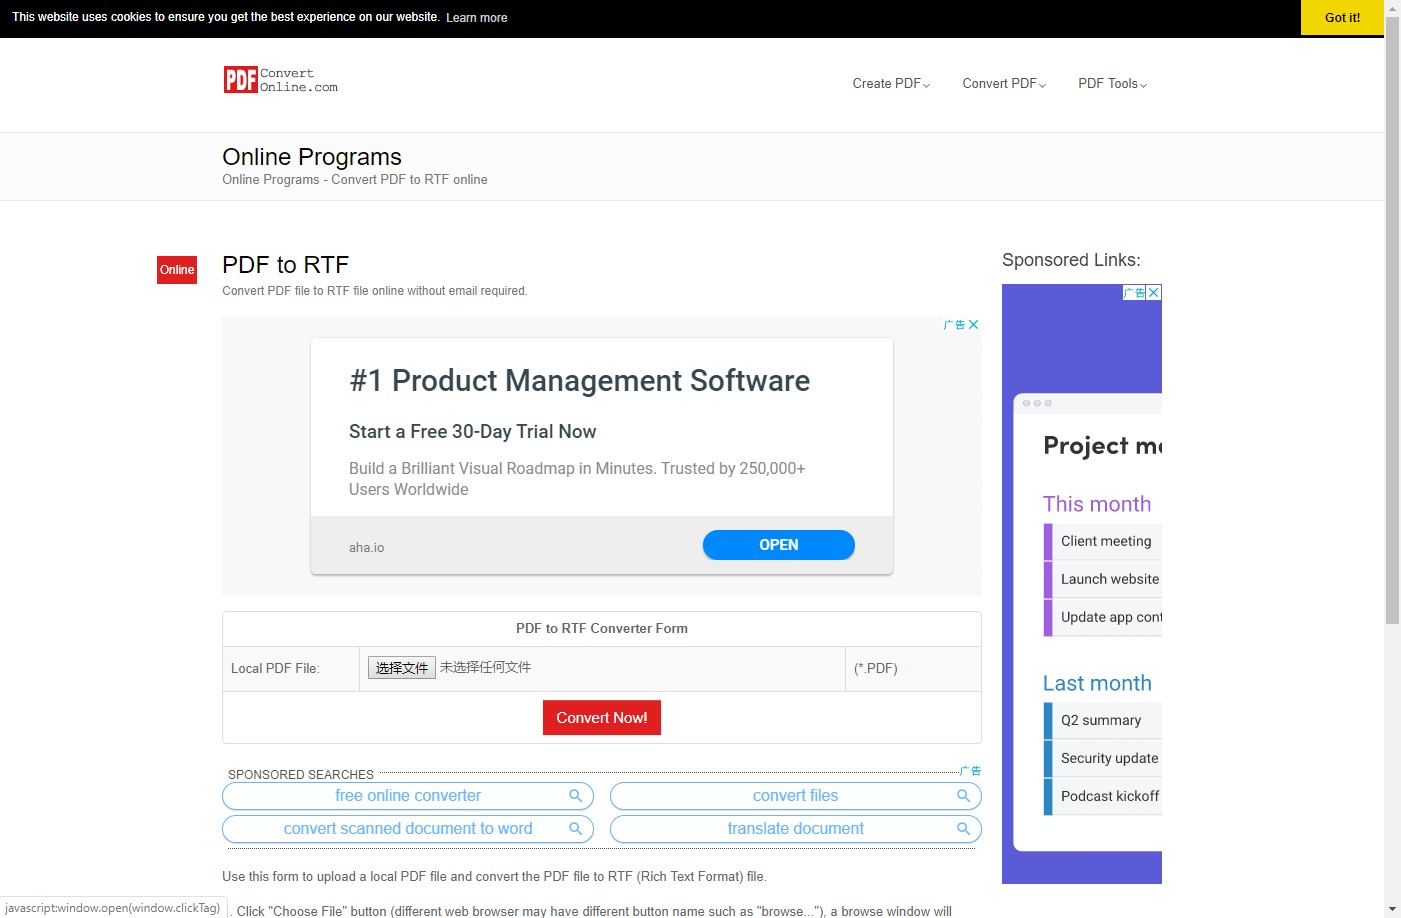1401x918 pixels.
Task: Click Client meeting in sidebar ad
Action: pos(1106,541)
